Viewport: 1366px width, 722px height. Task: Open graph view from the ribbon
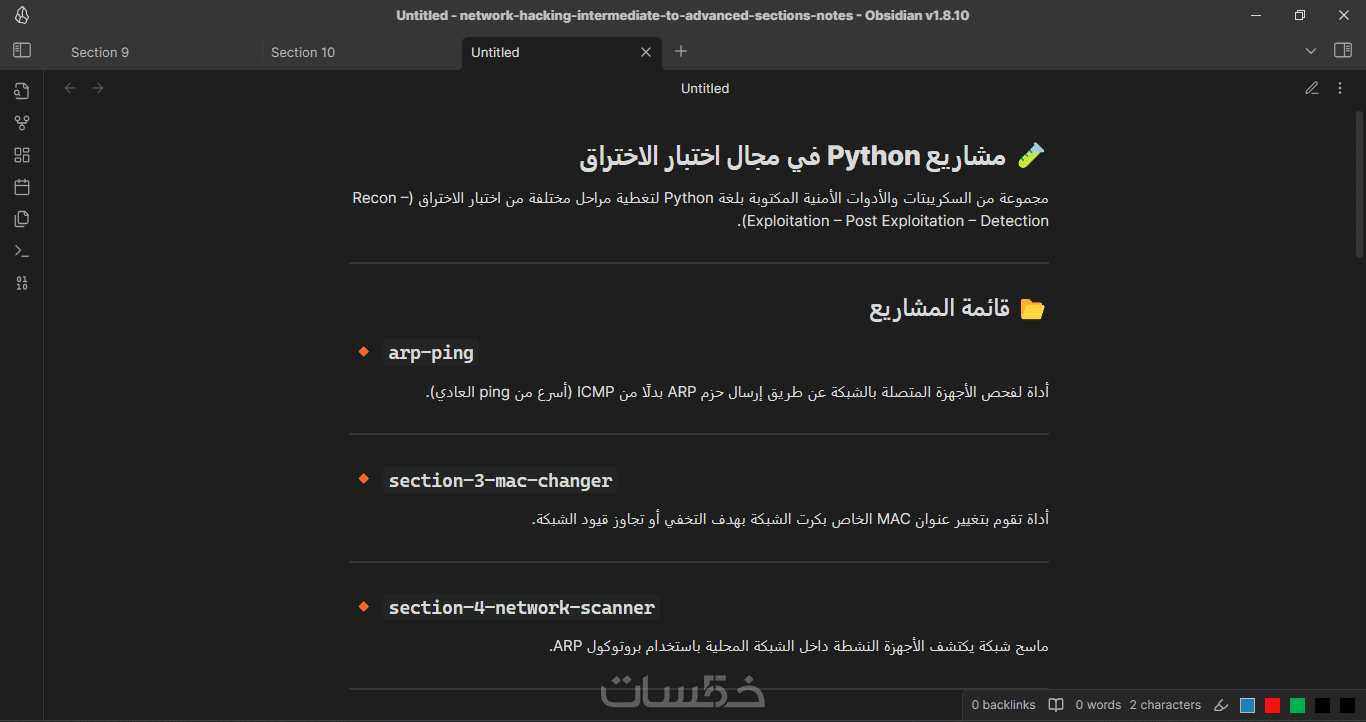[x=22, y=123]
